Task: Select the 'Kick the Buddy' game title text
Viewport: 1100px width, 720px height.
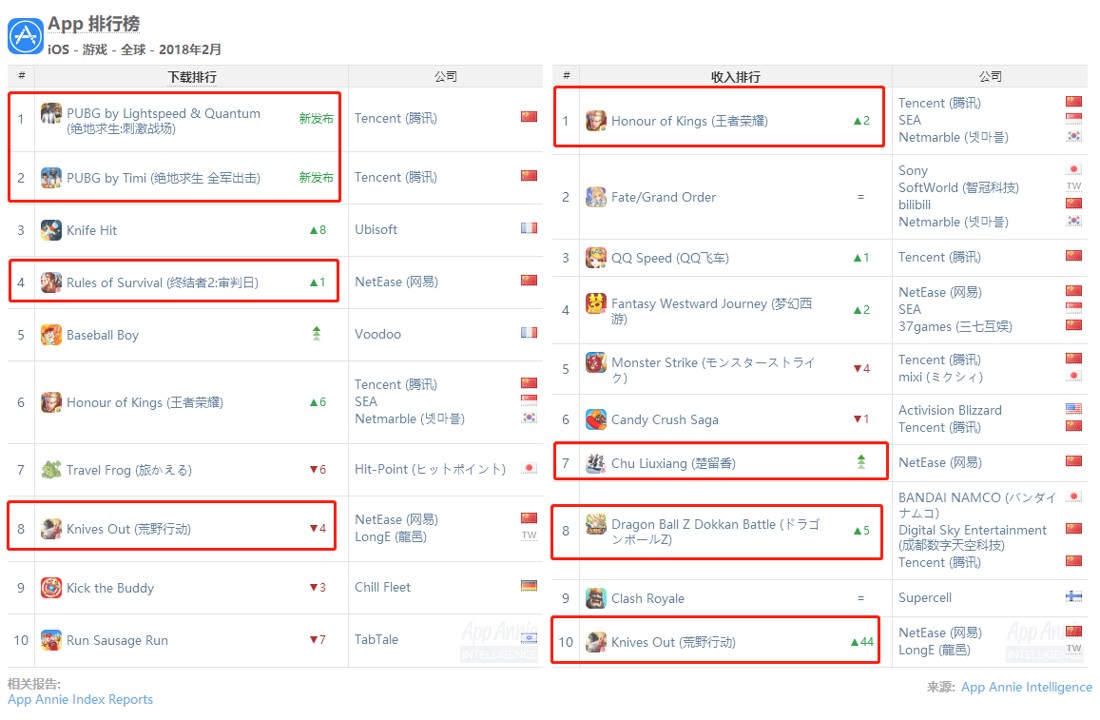Action: click(x=110, y=588)
